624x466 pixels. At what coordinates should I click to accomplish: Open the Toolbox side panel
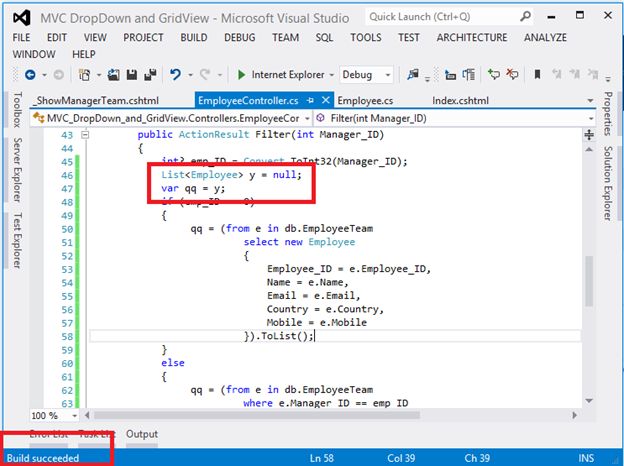[x=17, y=110]
